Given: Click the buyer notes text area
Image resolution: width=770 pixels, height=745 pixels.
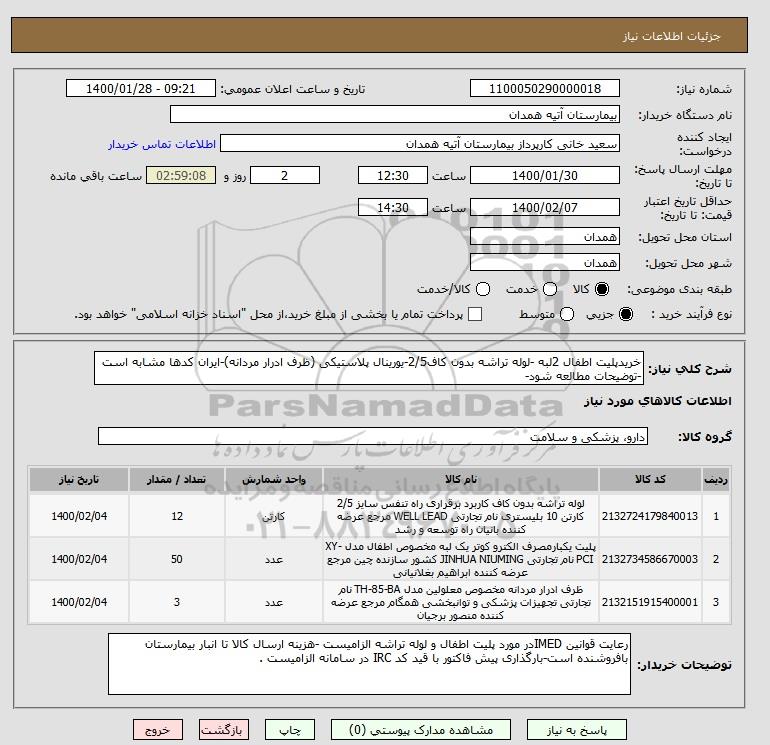Looking at the screenshot, I should (x=369, y=664).
